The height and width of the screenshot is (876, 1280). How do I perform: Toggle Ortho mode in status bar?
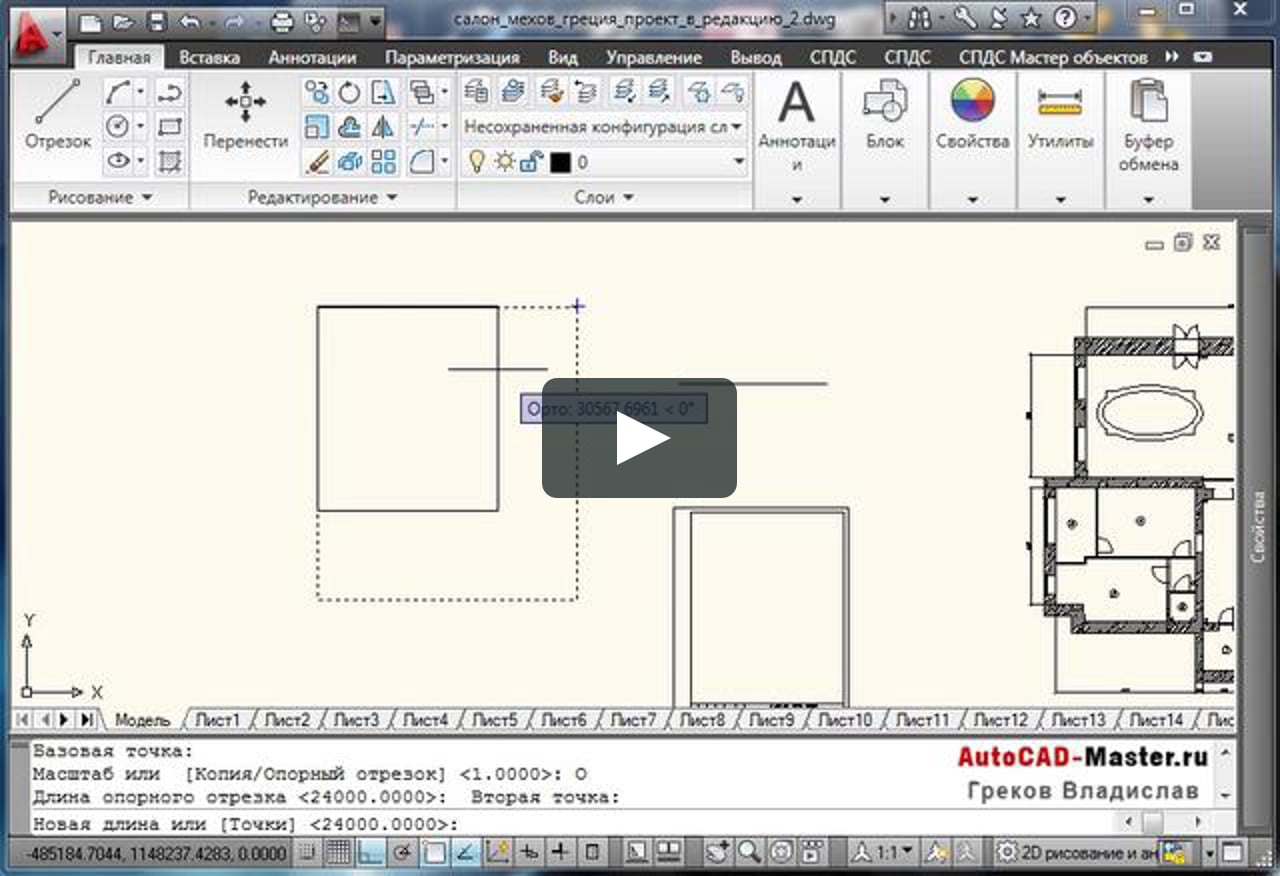tap(371, 853)
